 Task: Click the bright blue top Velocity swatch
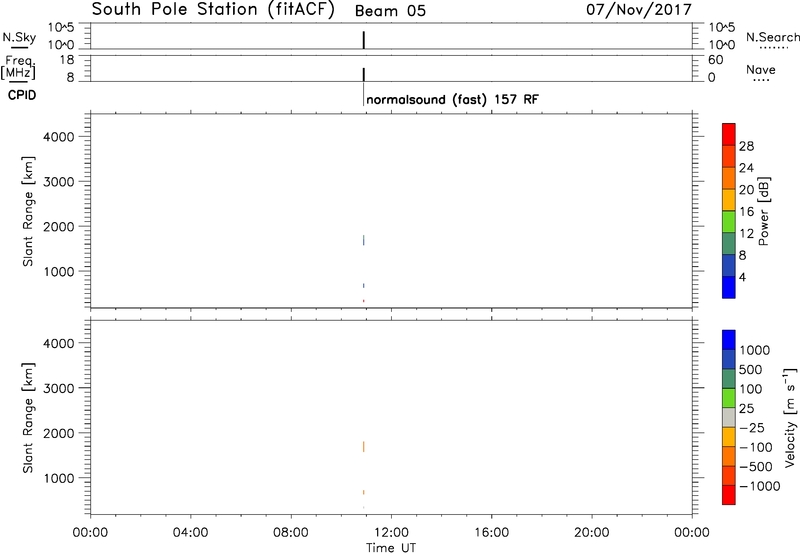pos(729,340)
